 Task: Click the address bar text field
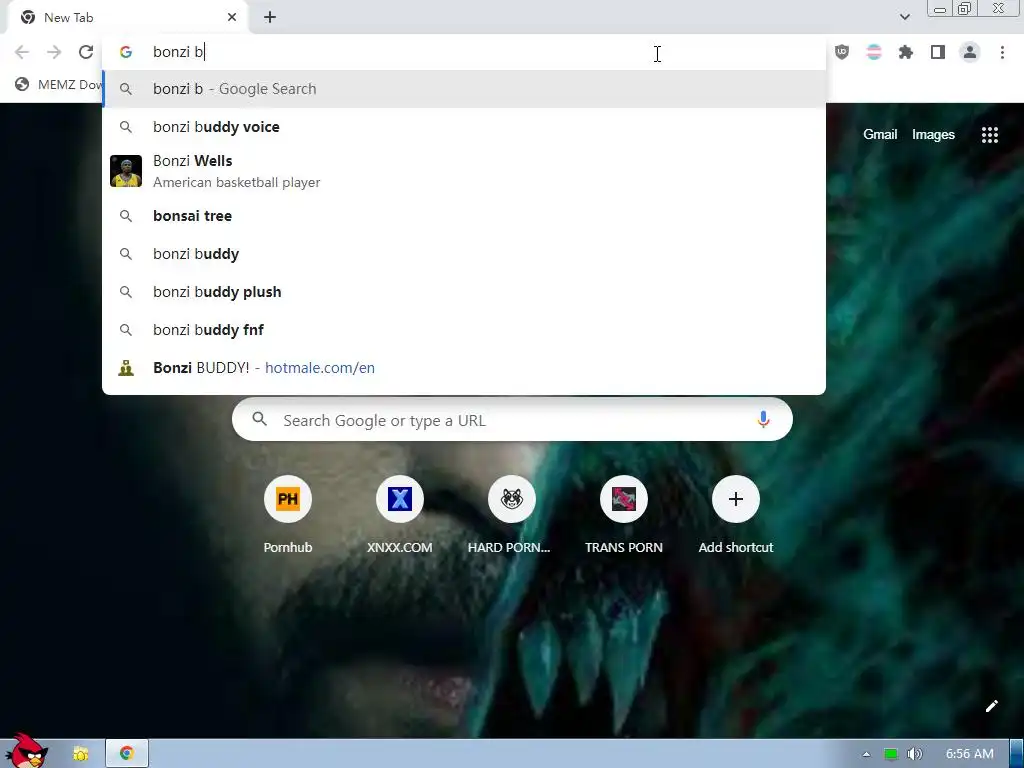pos(464,52)
